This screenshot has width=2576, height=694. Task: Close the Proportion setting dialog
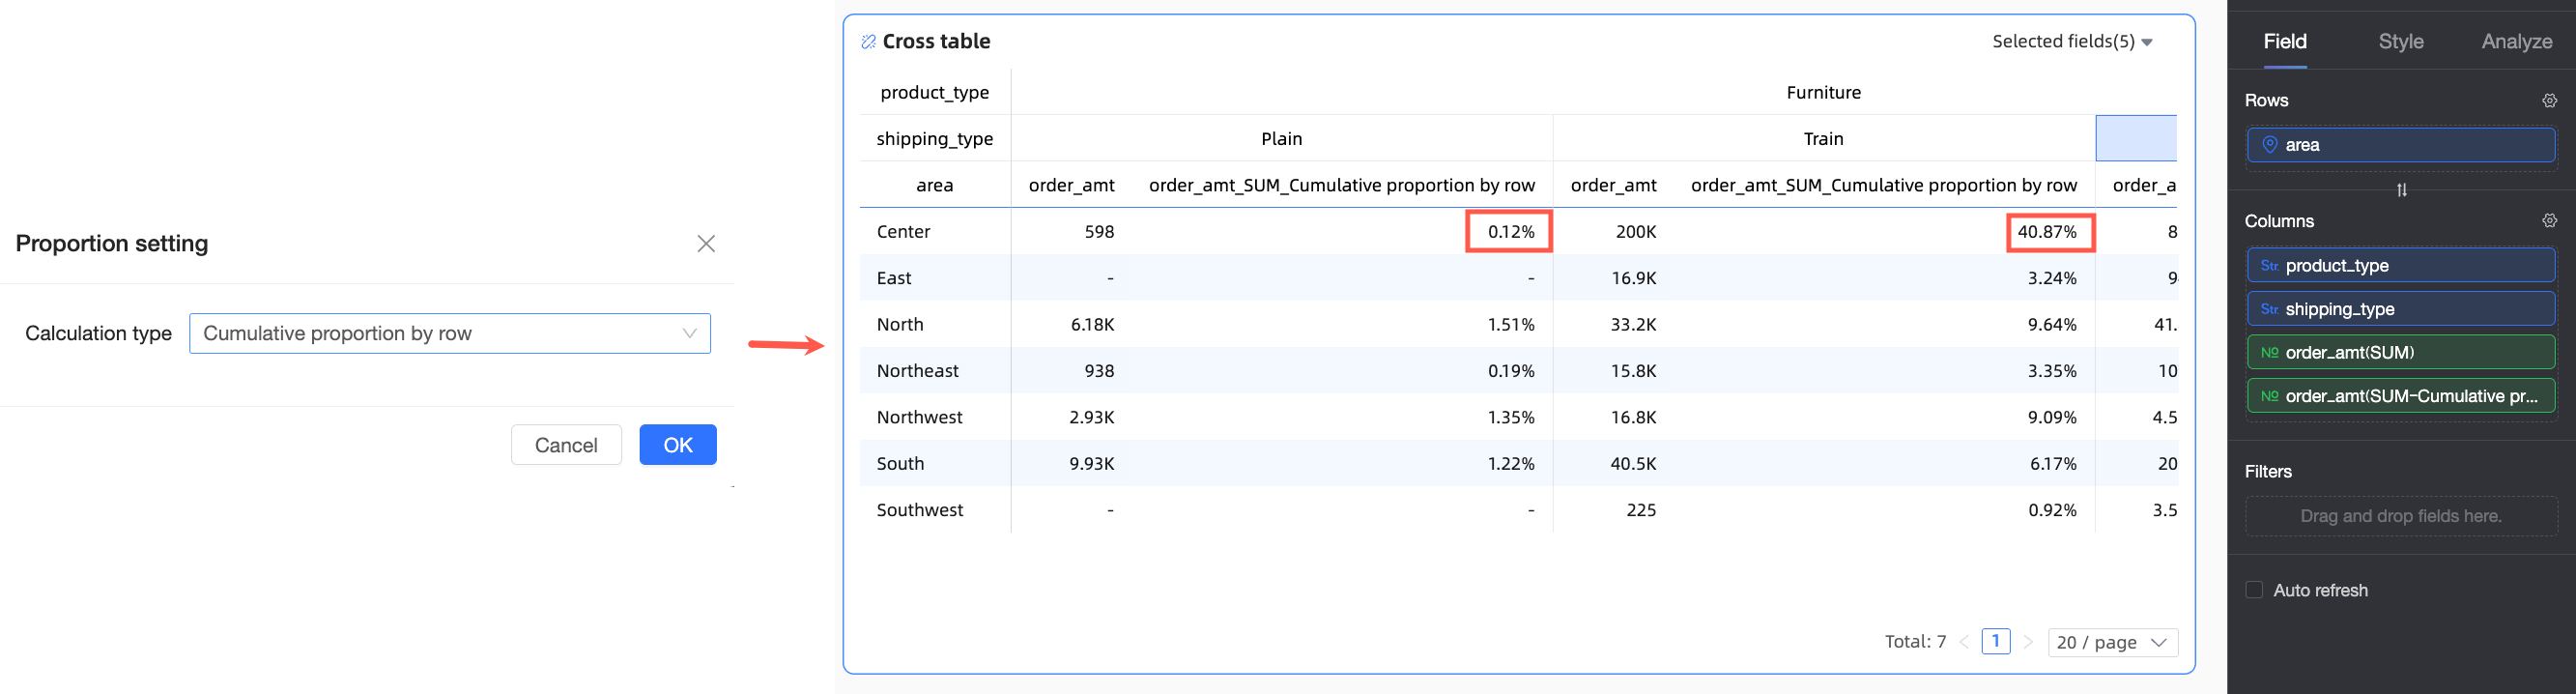point(706,244)
